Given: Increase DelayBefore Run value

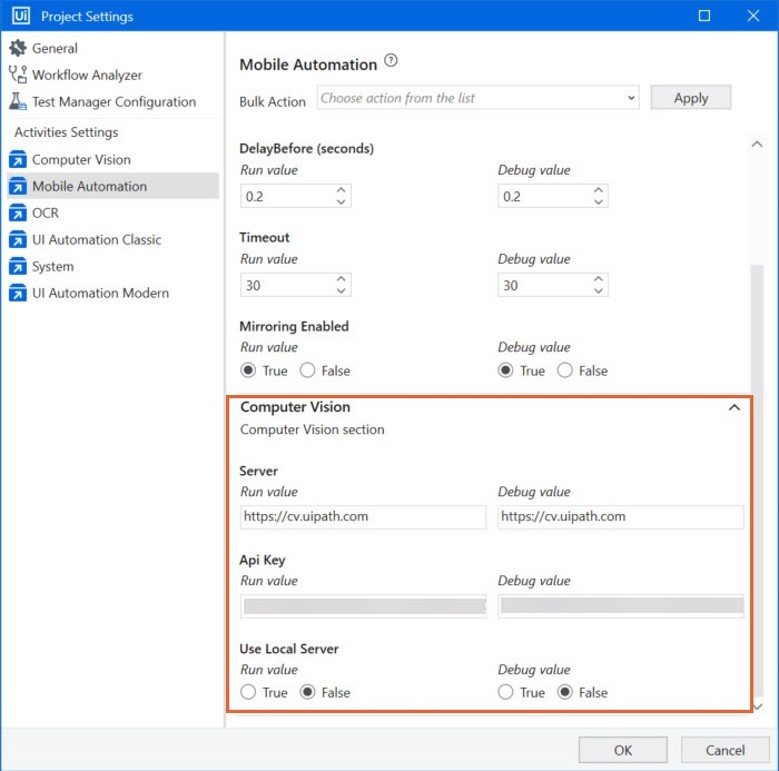Looking at the screenshot, I should 341,190.
